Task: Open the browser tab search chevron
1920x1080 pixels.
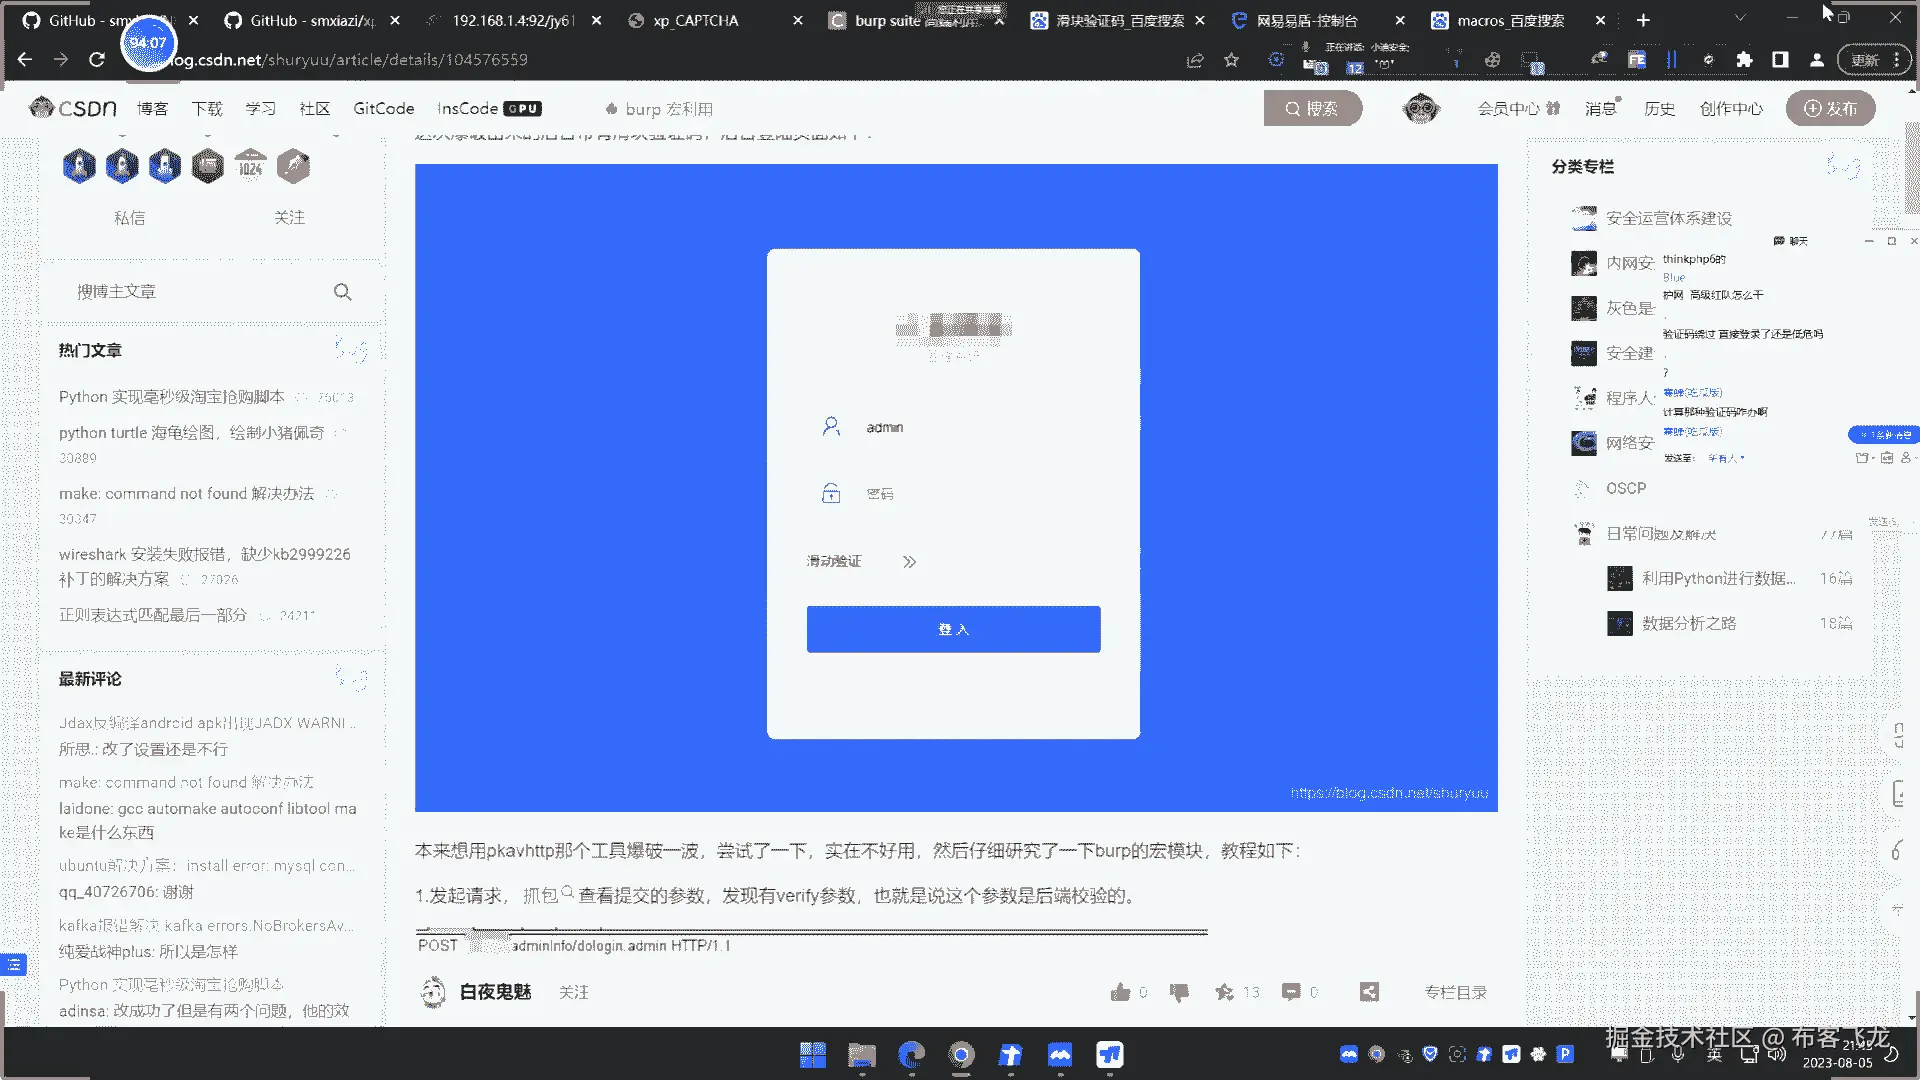Action: pos(1740,19)
